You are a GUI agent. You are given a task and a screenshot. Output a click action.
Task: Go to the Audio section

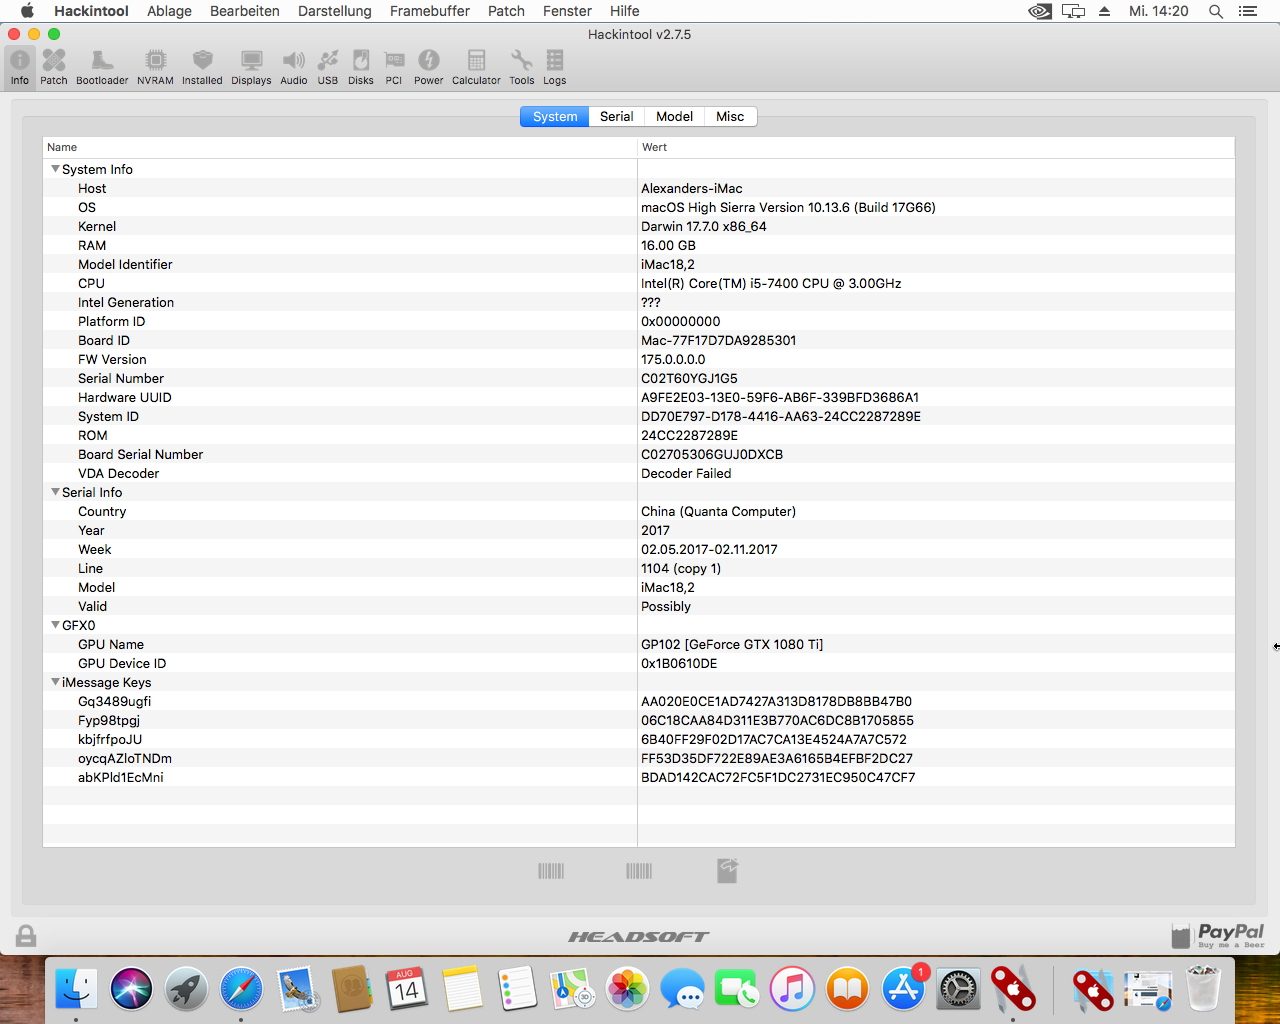point(294,67)
